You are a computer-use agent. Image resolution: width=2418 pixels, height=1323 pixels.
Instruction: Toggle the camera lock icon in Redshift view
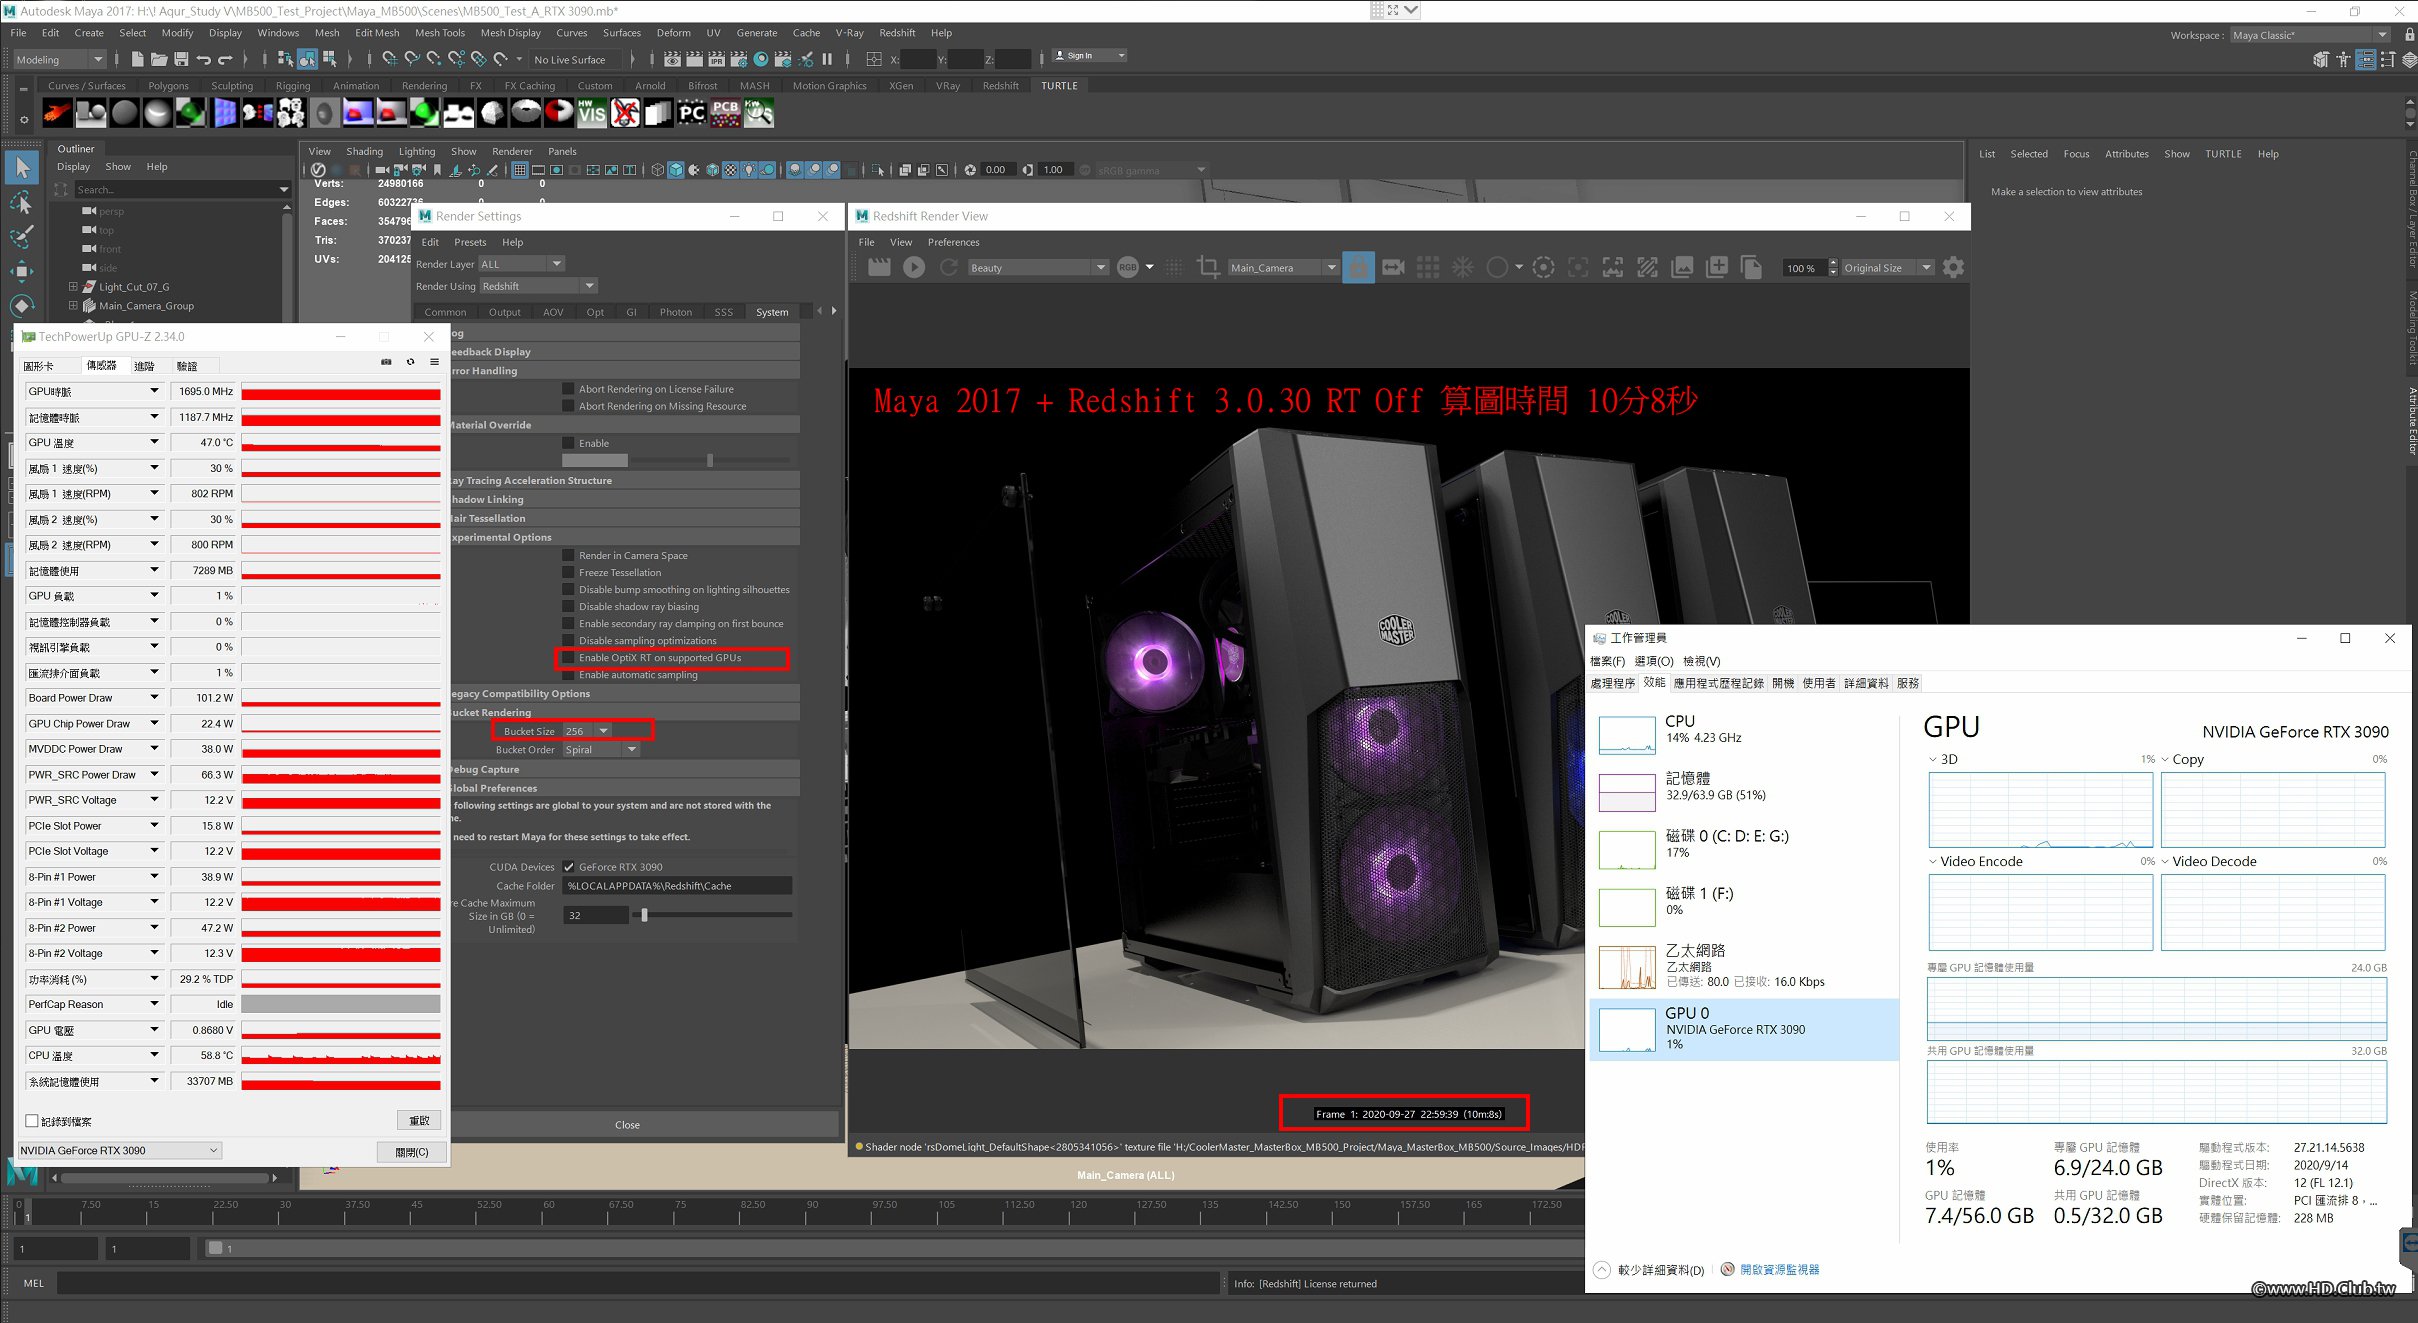point(1358,267)
